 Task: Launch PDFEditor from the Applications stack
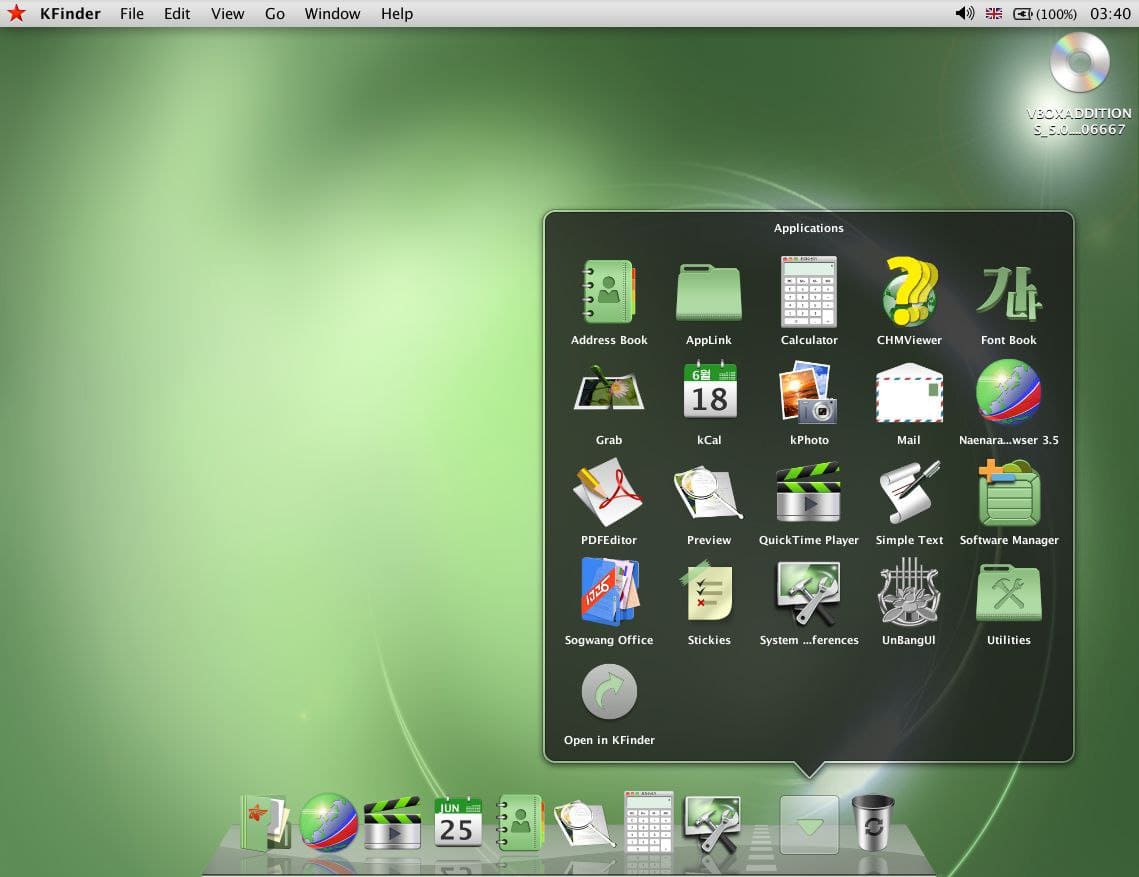609,492
